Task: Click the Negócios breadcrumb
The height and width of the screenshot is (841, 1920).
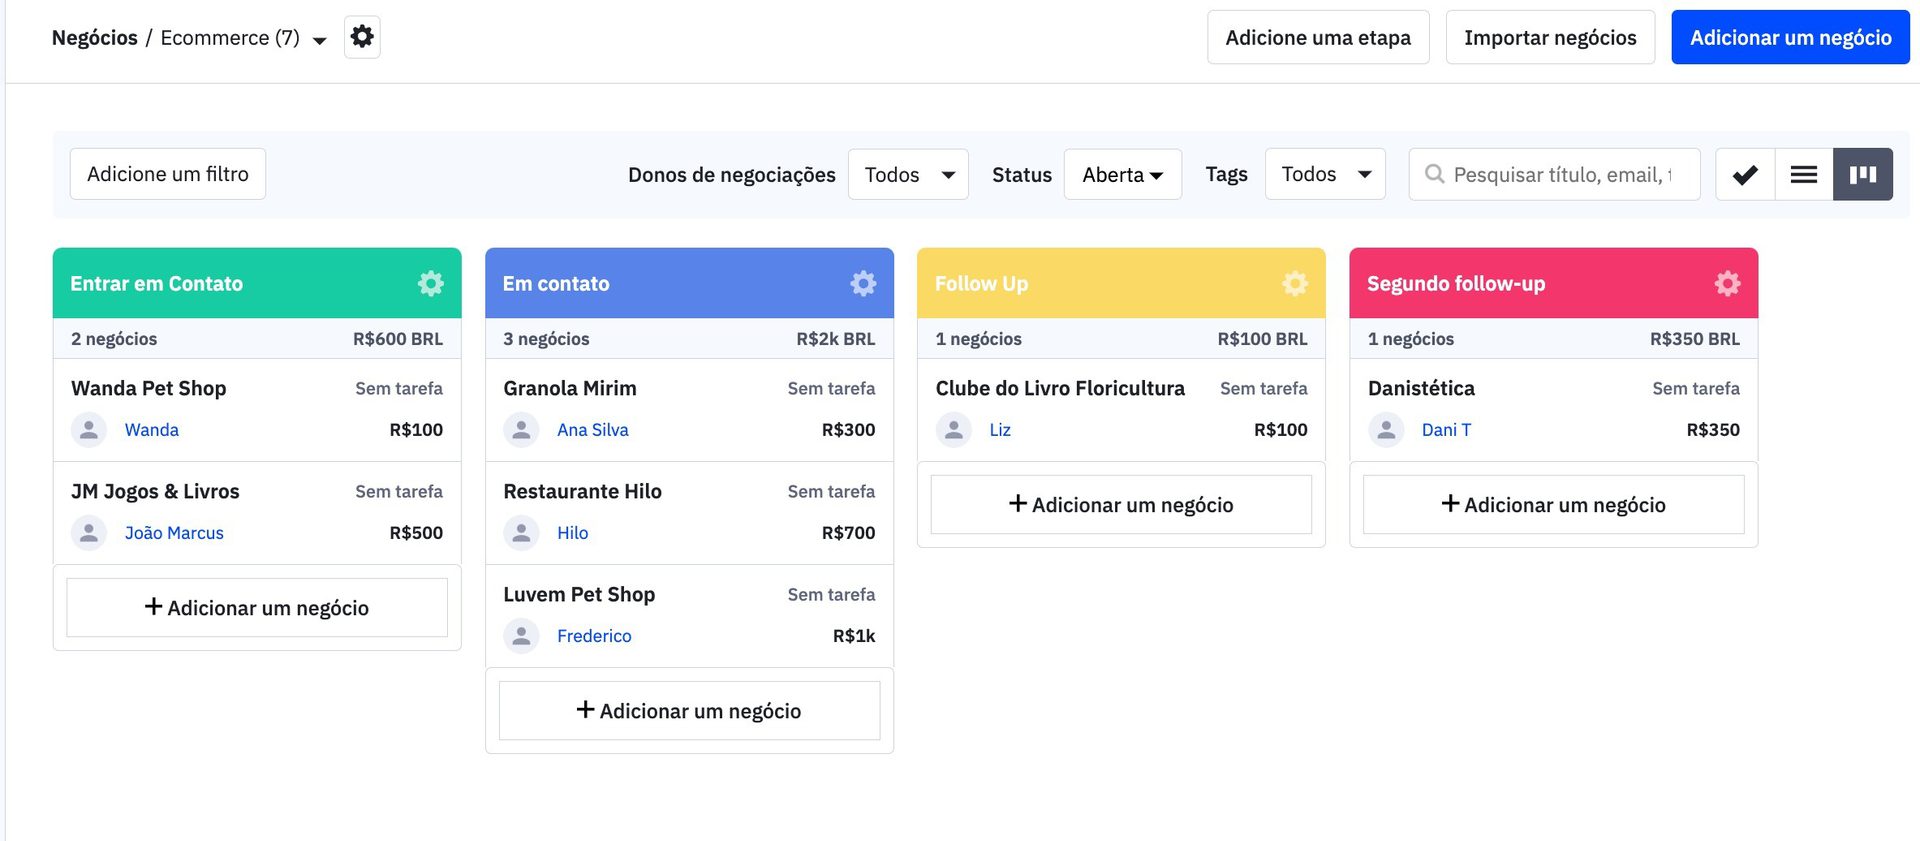Action: [94, 38]
